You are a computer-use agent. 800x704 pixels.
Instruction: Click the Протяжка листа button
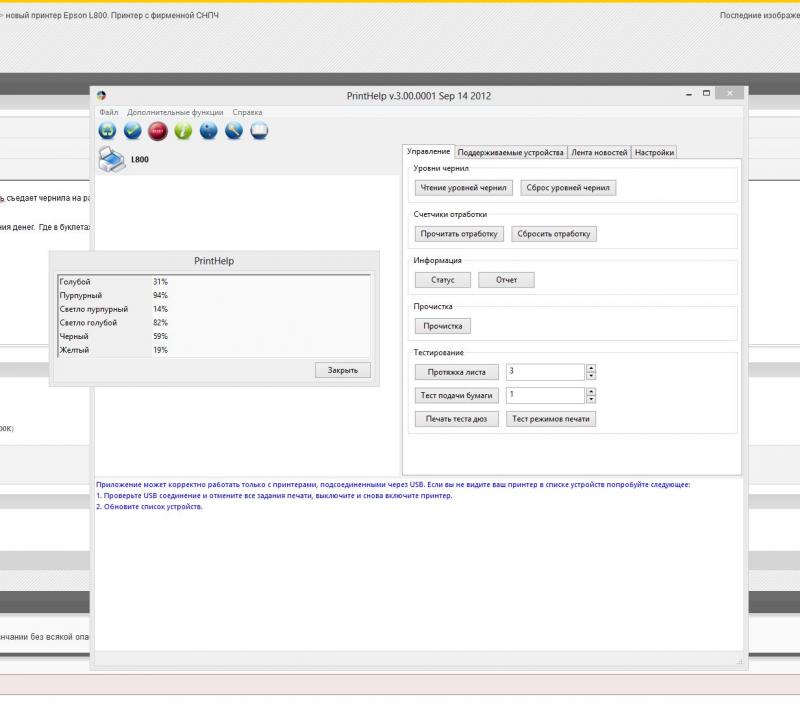tap(457, 372)
